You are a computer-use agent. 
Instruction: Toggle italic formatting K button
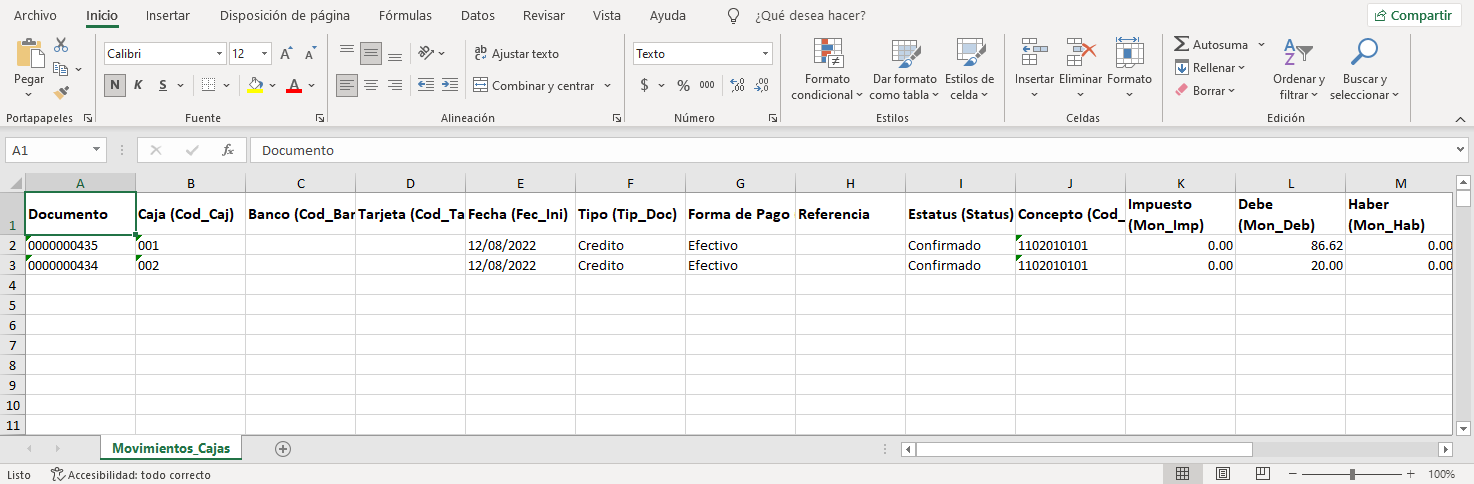tap(138, 85)
